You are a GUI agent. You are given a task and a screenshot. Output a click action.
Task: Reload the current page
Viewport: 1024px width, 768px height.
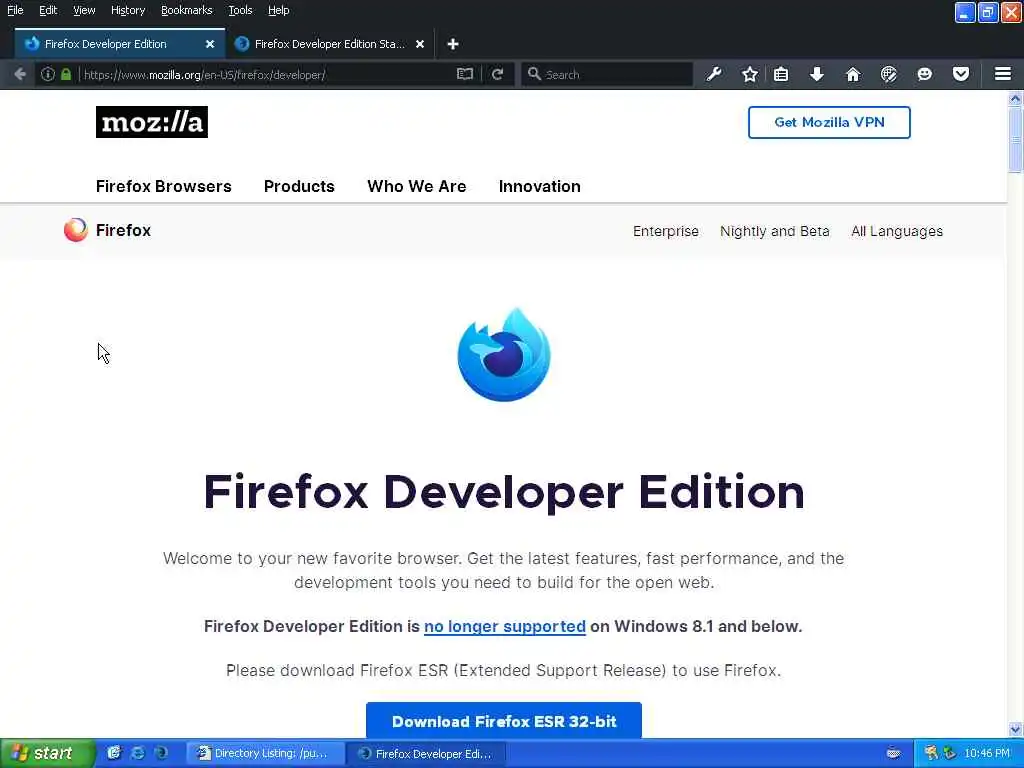(498, 74)
